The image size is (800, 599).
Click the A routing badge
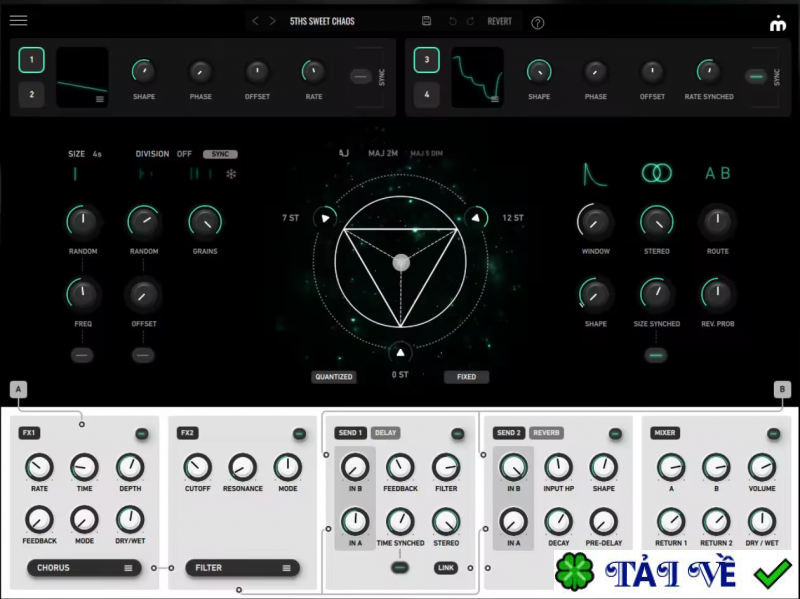(x=18, y=389)
